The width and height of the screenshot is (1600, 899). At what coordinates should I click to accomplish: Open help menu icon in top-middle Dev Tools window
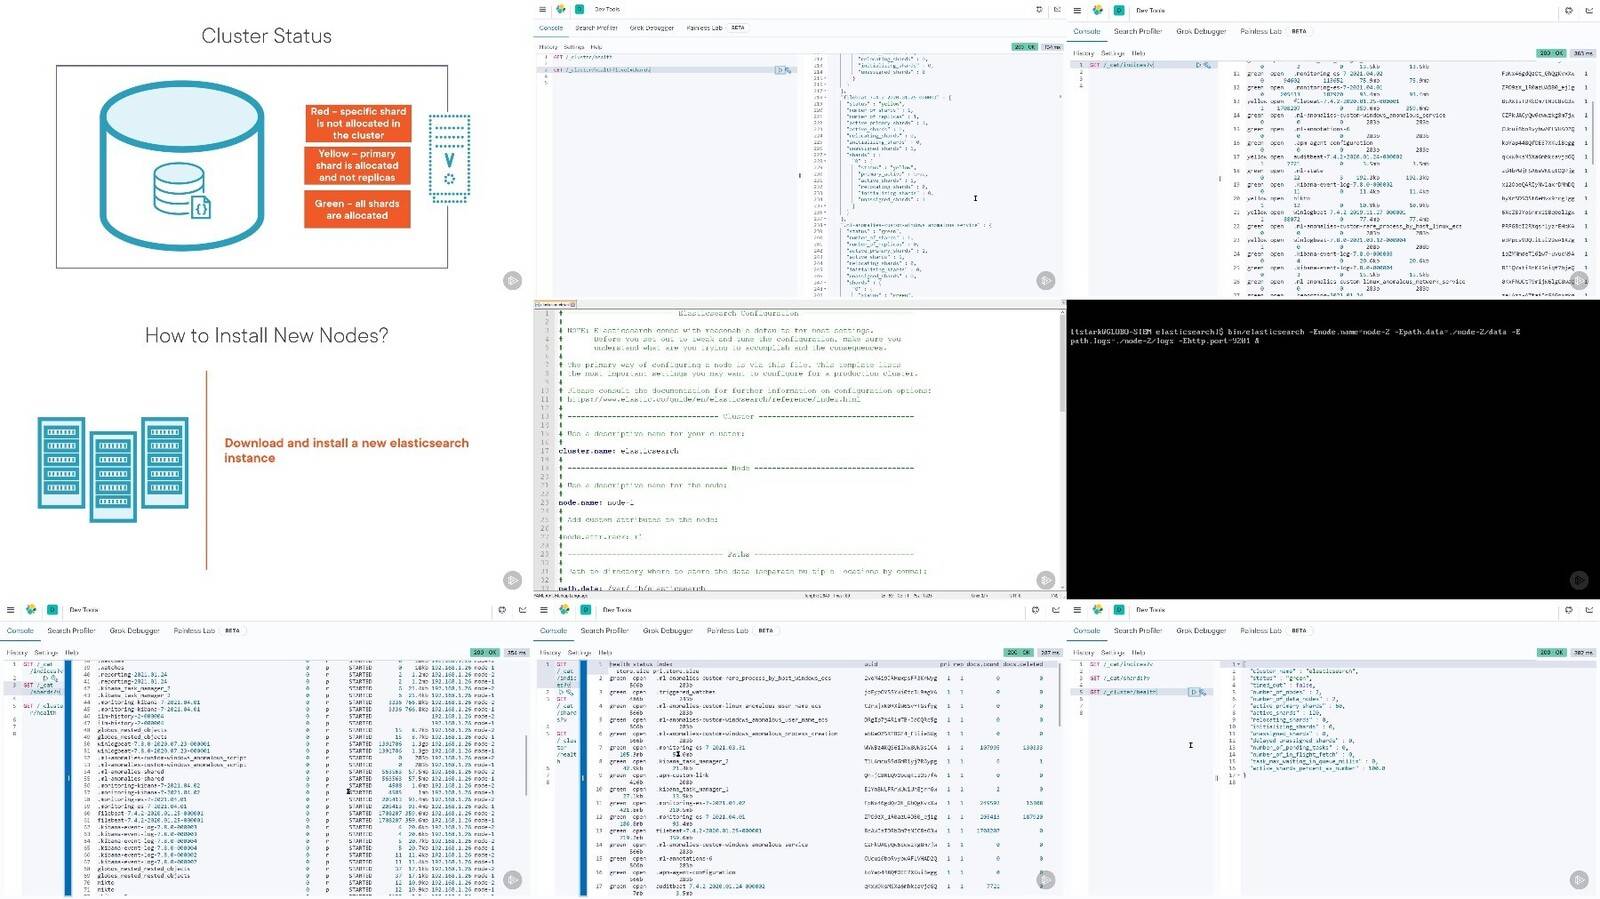point(1039,9)
